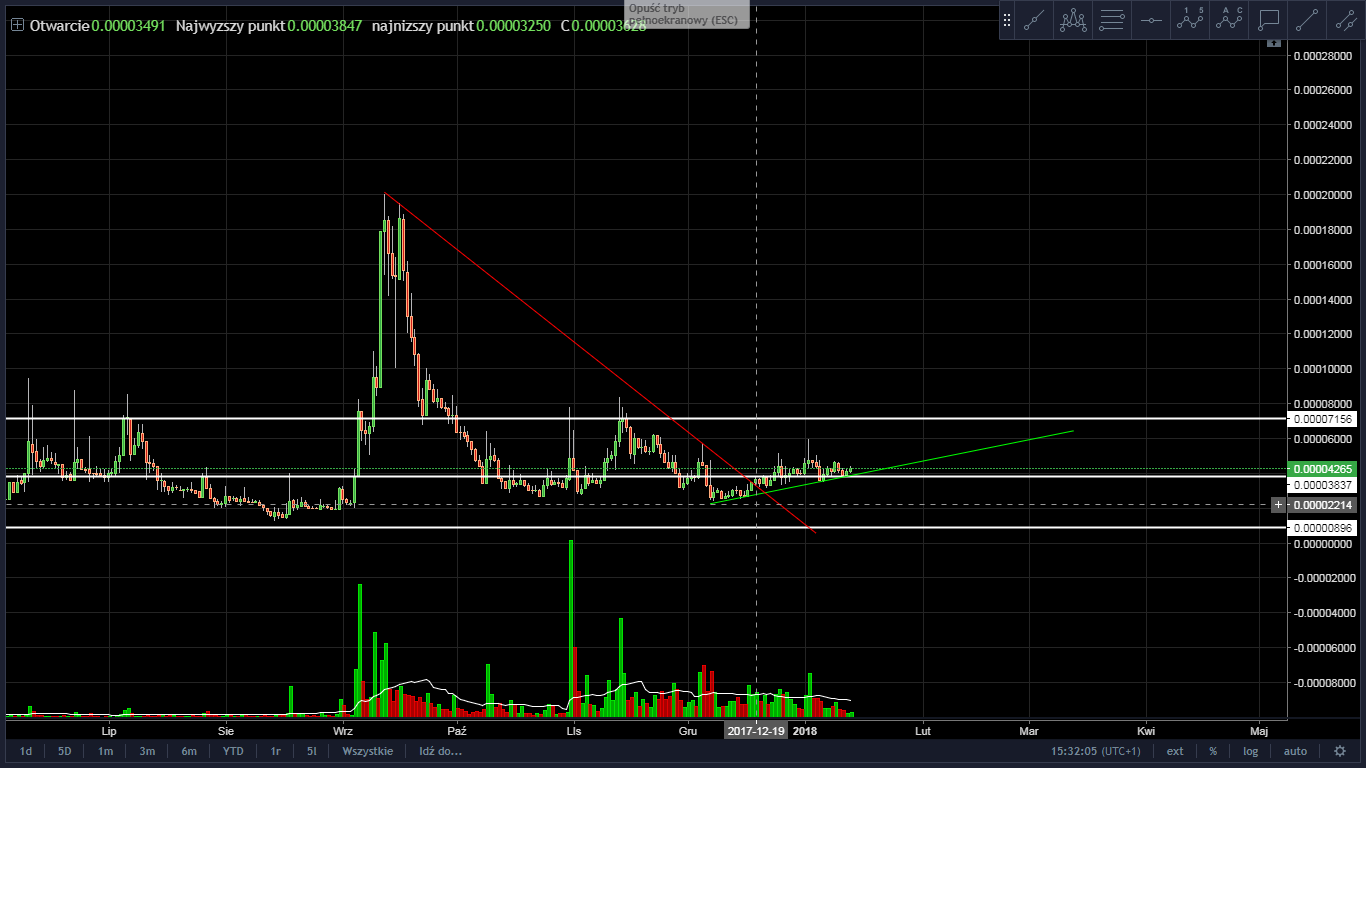Select the Parallel Channel tool

click(1344, 20)
